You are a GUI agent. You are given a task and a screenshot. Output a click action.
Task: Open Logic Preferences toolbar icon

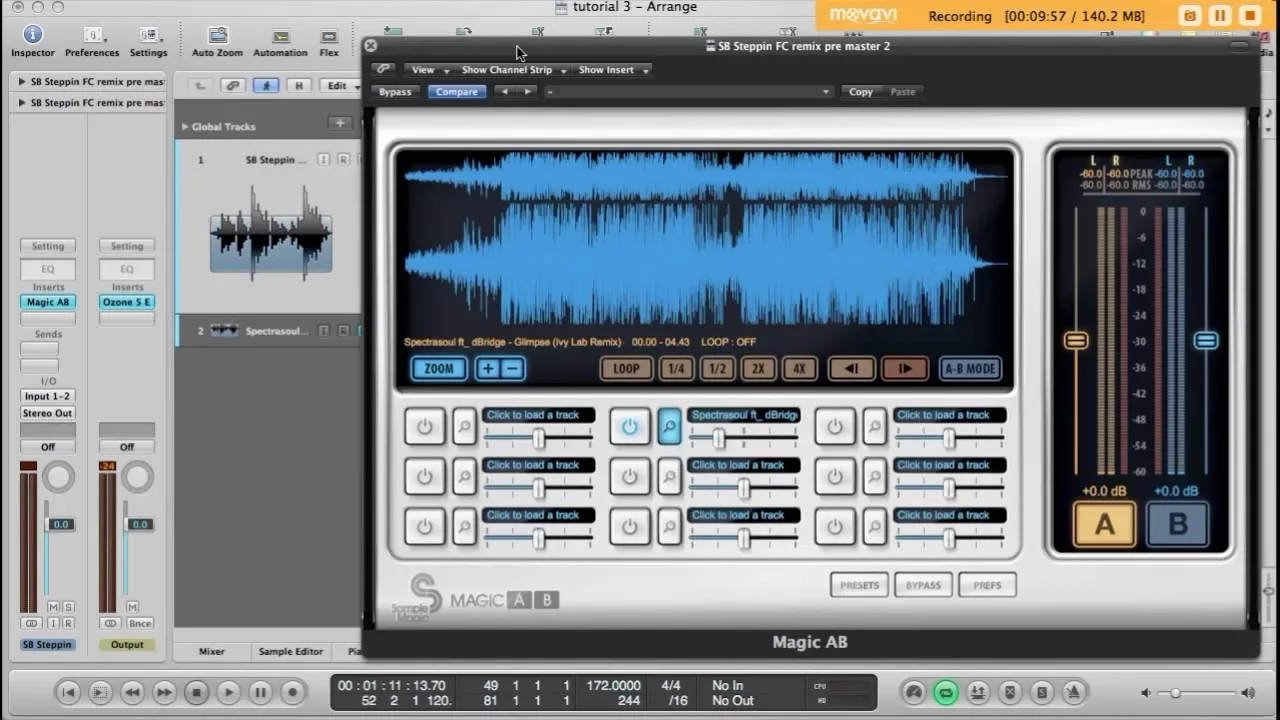pos(92,36)
